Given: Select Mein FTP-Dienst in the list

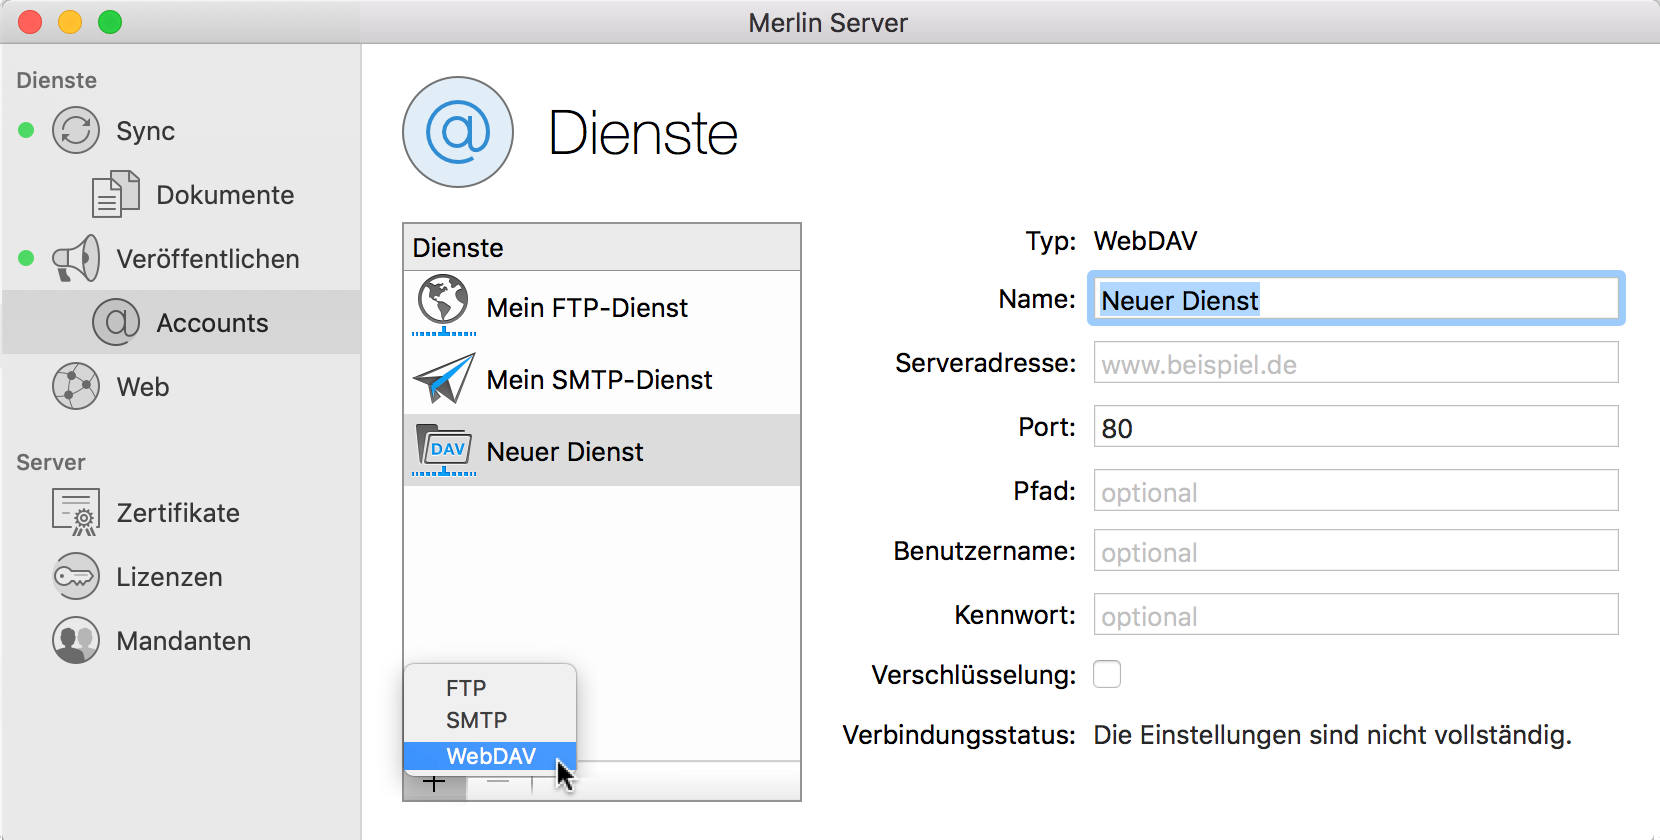Looking at the screenshot, I should [x=602, y=307].
